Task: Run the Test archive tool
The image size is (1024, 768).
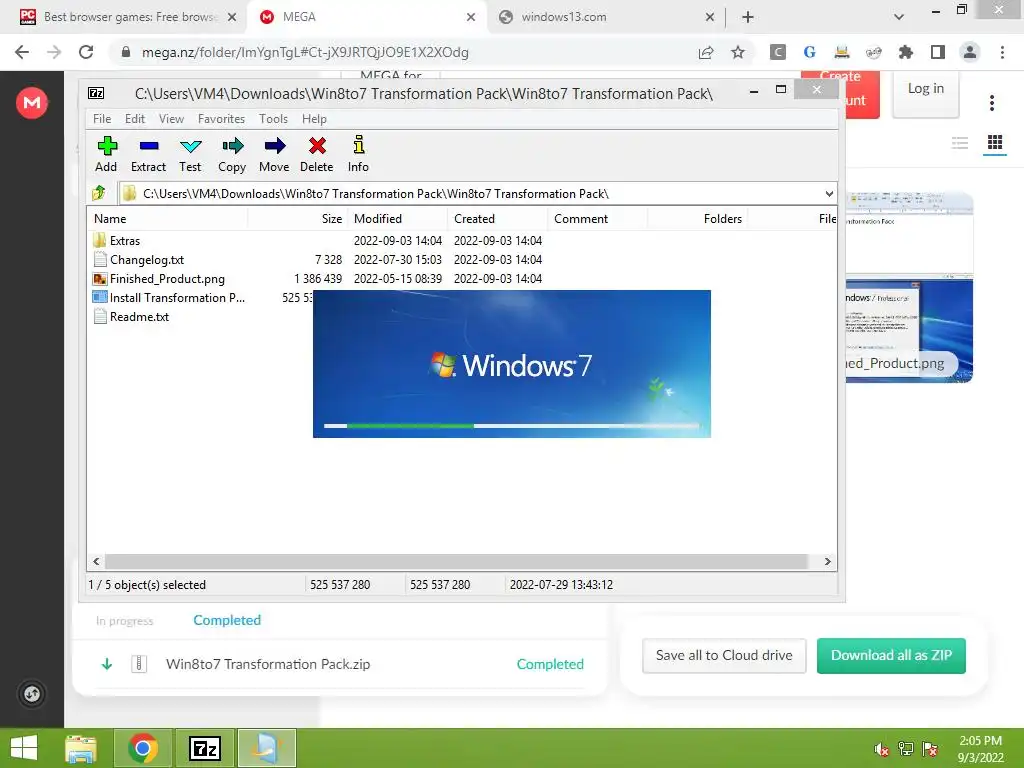Action: [x=190, y=155]
